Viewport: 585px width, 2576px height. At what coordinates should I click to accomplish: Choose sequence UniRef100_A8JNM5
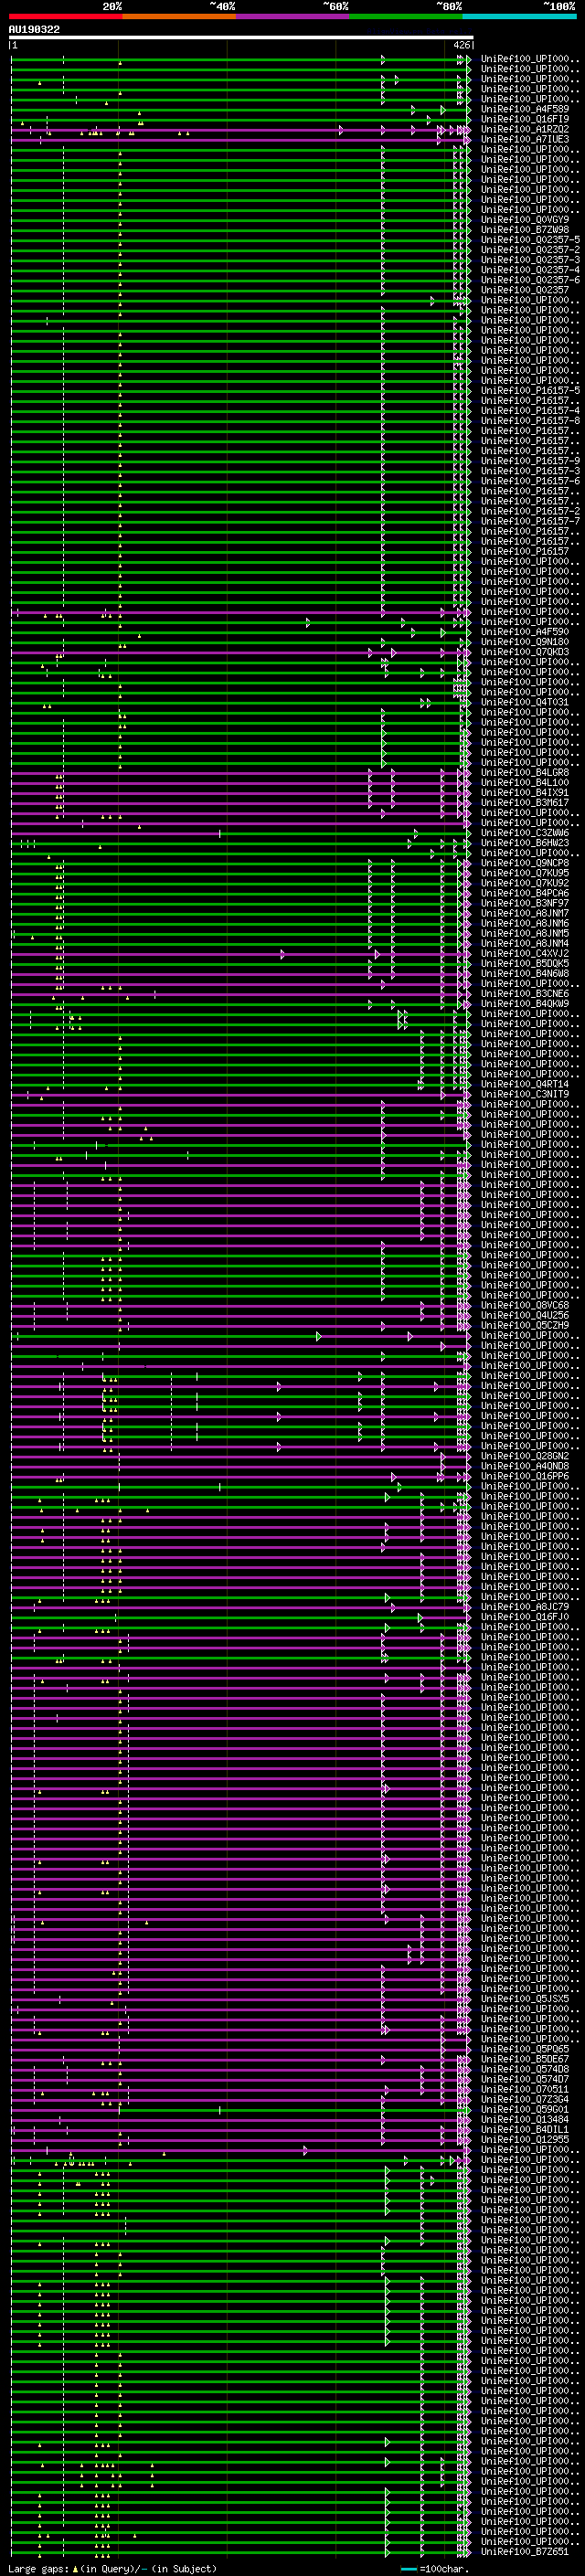[x=525, y=933]
